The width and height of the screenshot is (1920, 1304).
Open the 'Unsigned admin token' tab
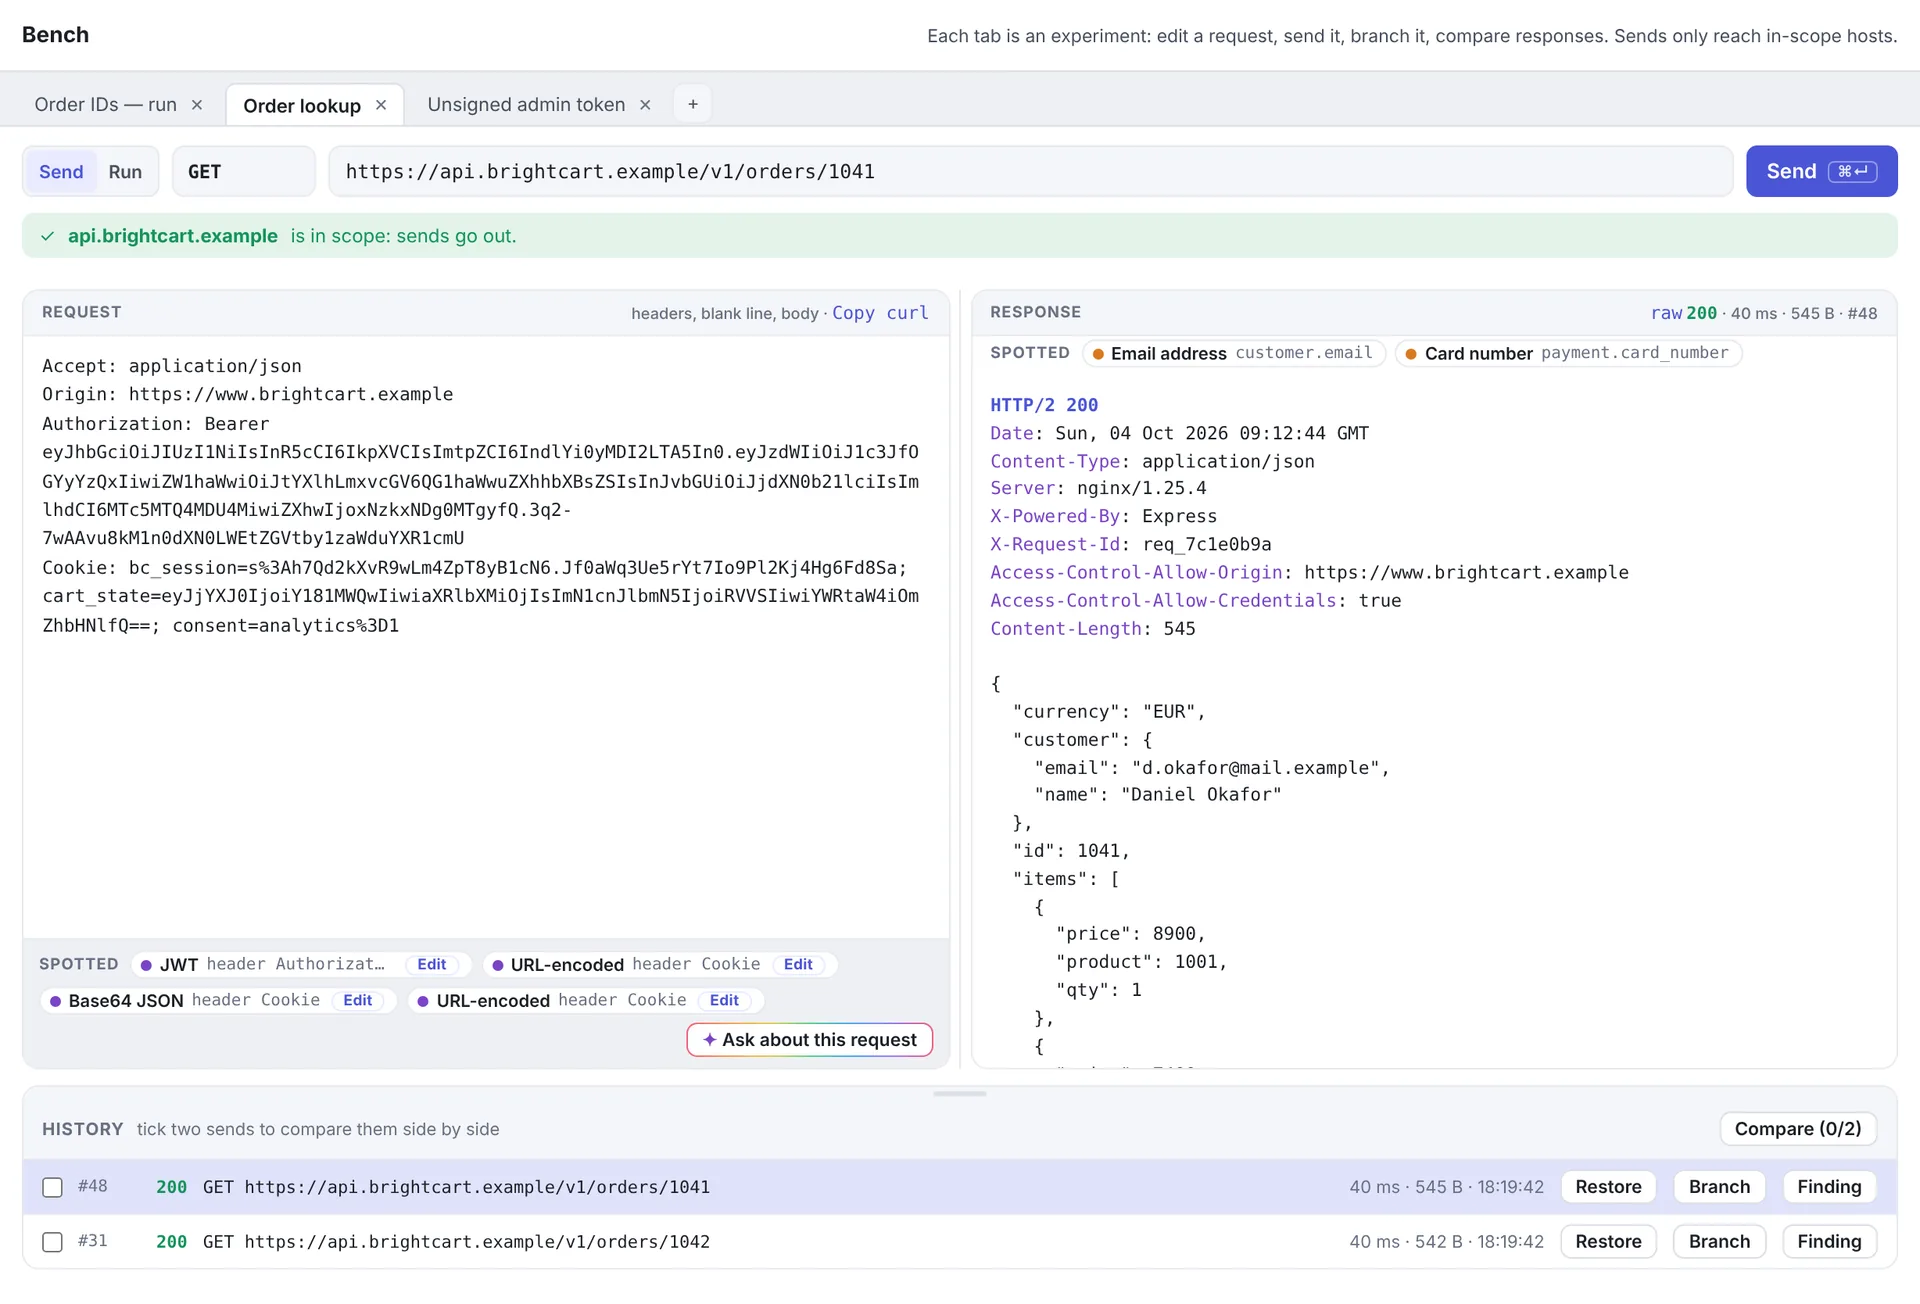tap(526, 105)
